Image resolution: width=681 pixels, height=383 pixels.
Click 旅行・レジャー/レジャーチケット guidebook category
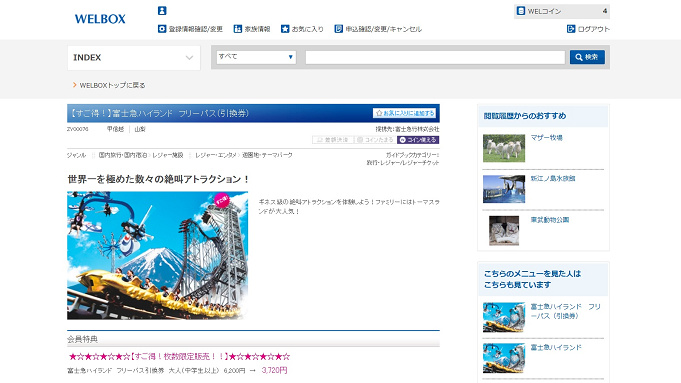403,163
